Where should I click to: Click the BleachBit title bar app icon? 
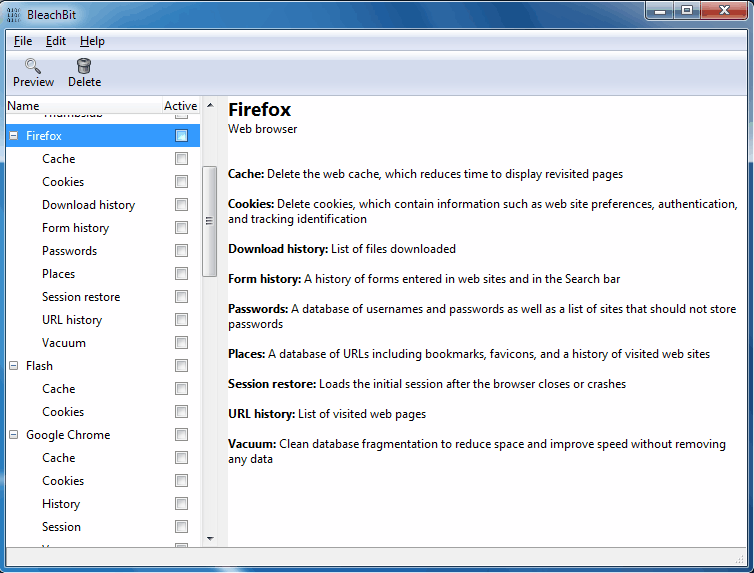pos(14,15)
